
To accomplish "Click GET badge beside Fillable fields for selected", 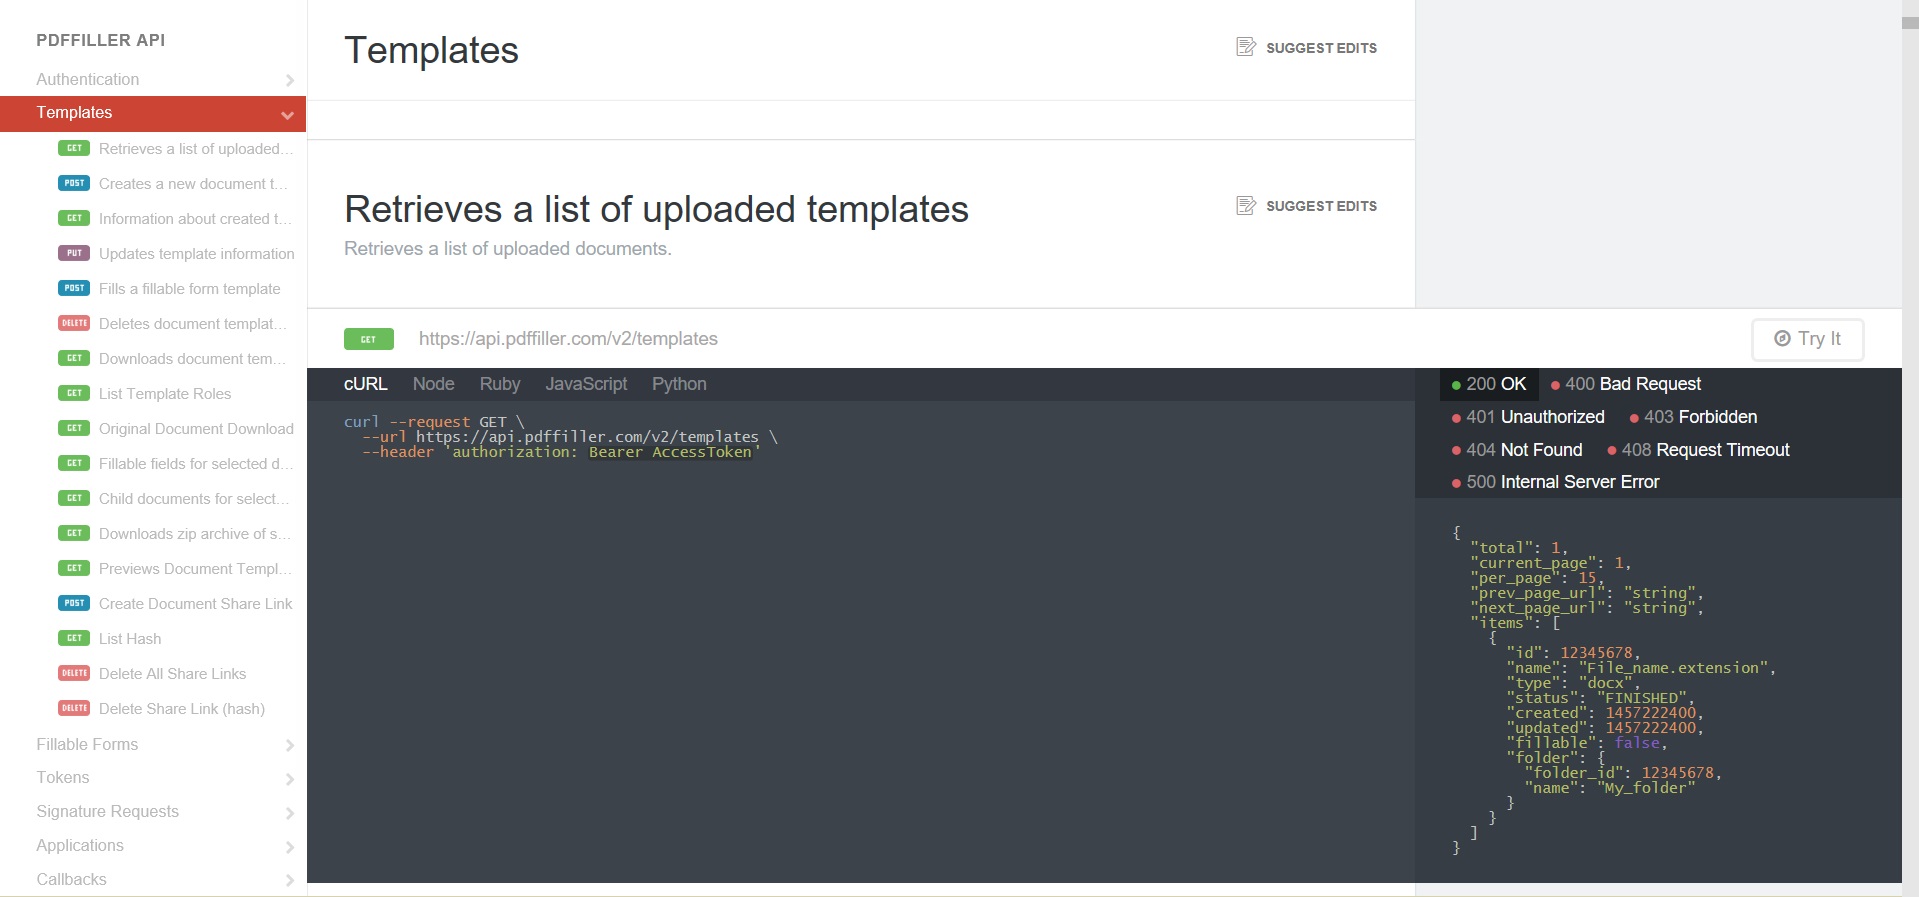I will pos(74,463).
